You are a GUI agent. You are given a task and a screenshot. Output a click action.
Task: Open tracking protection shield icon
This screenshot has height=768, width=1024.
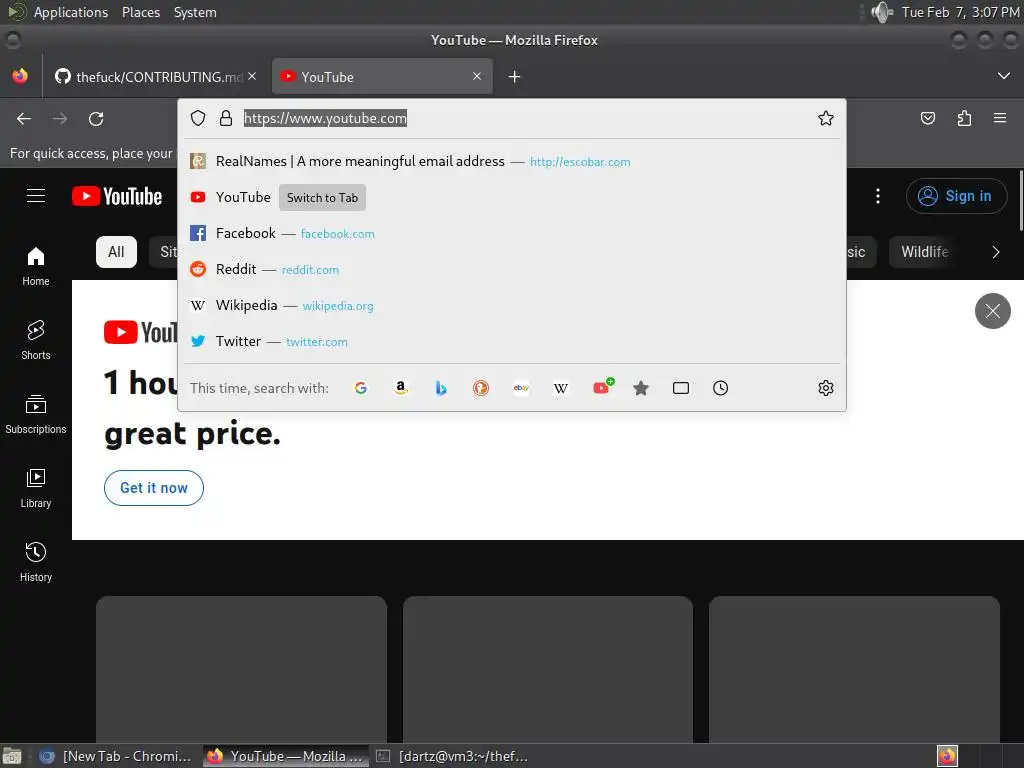pos(198,118)
